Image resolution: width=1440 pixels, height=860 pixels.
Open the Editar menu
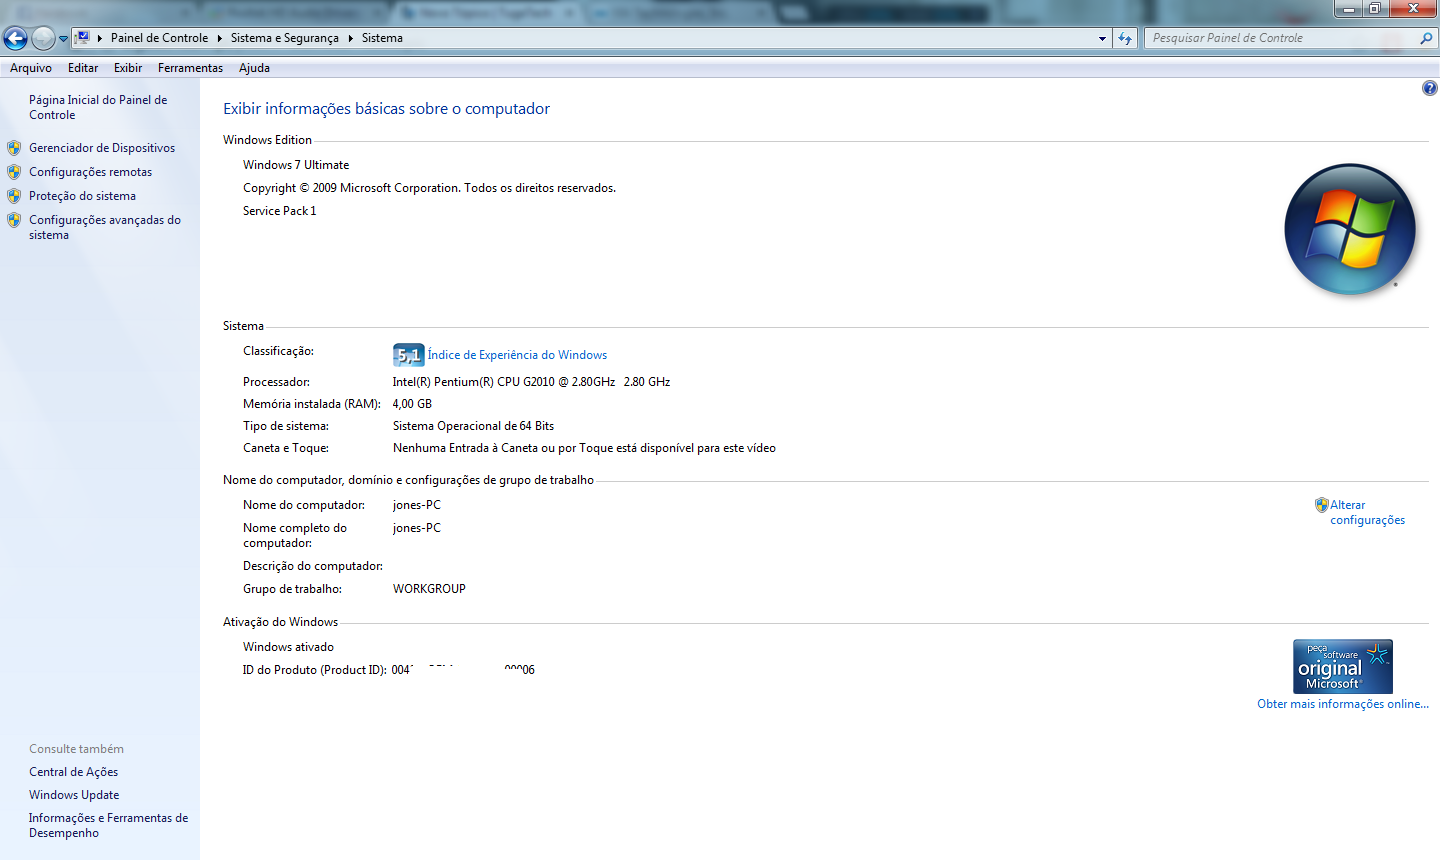(83, 68)
